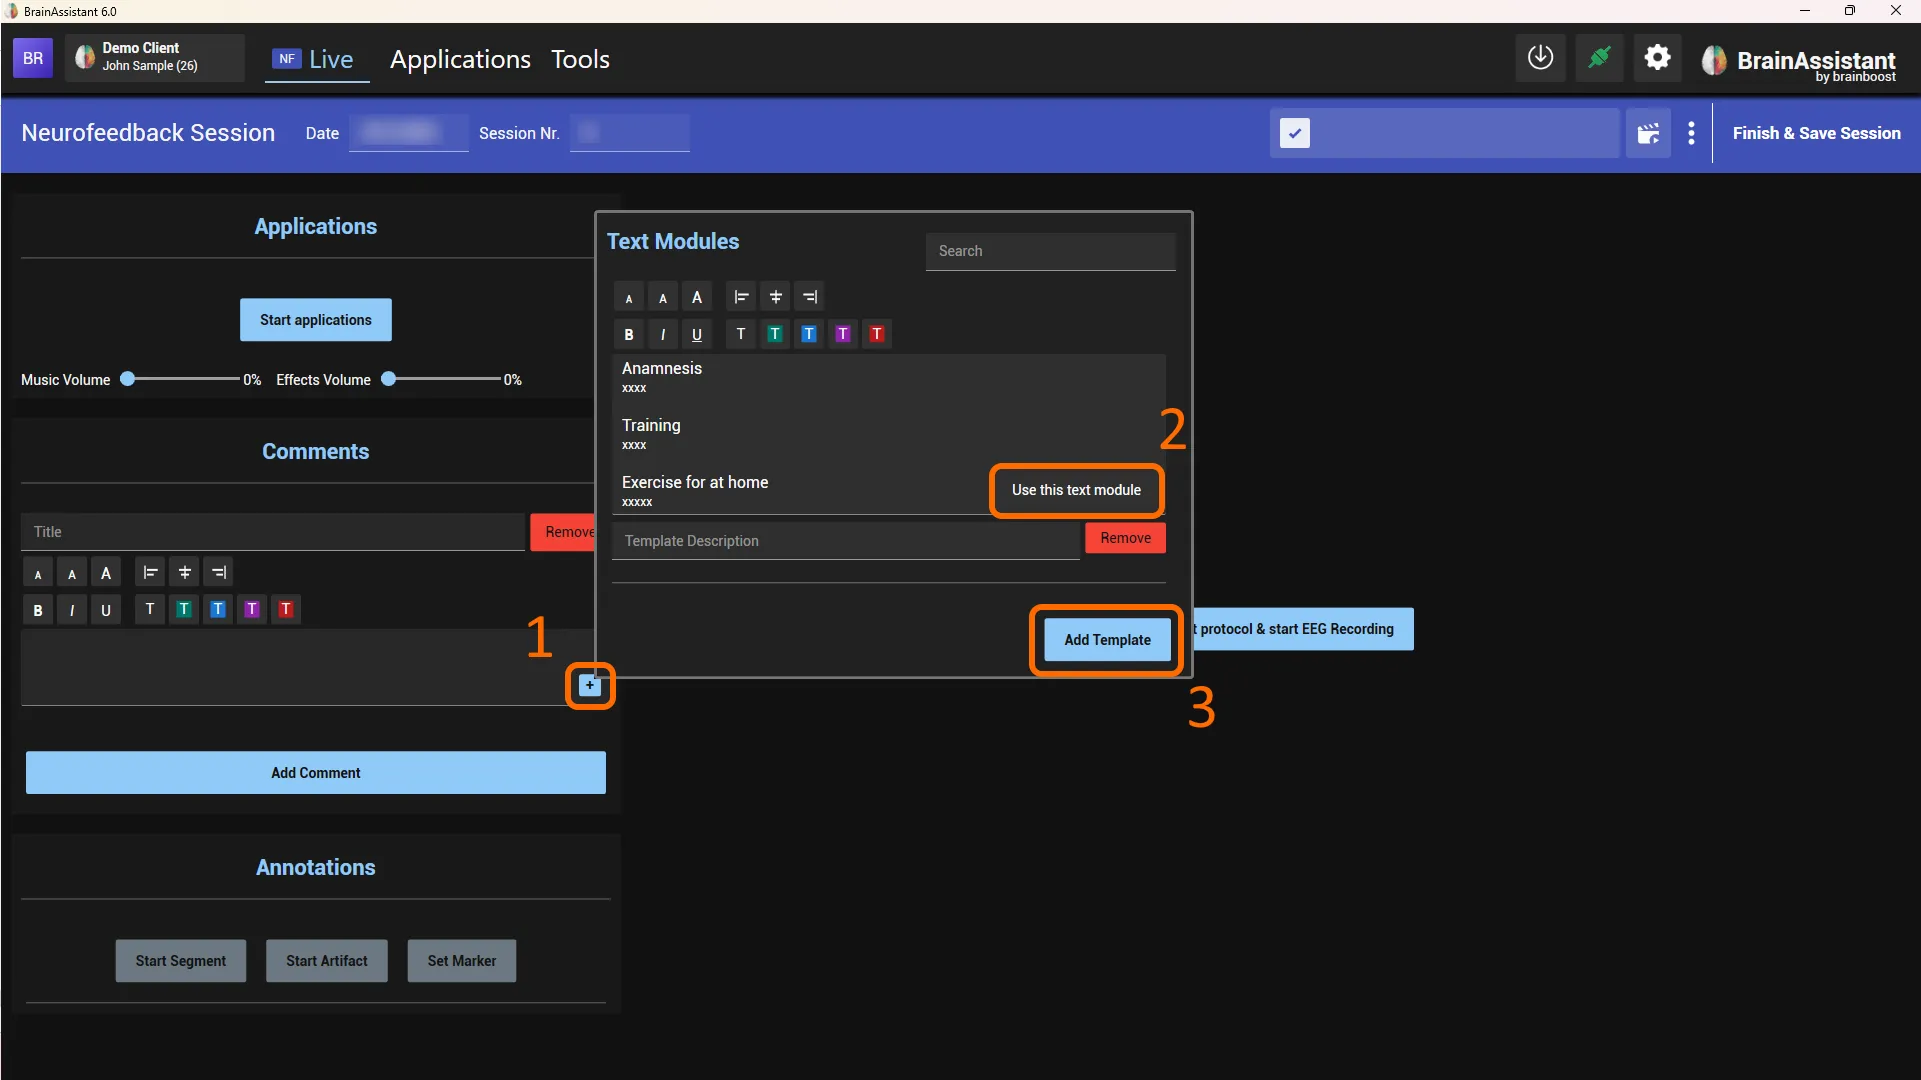Choose red text color in Text Modules

(x=877, y=334)
